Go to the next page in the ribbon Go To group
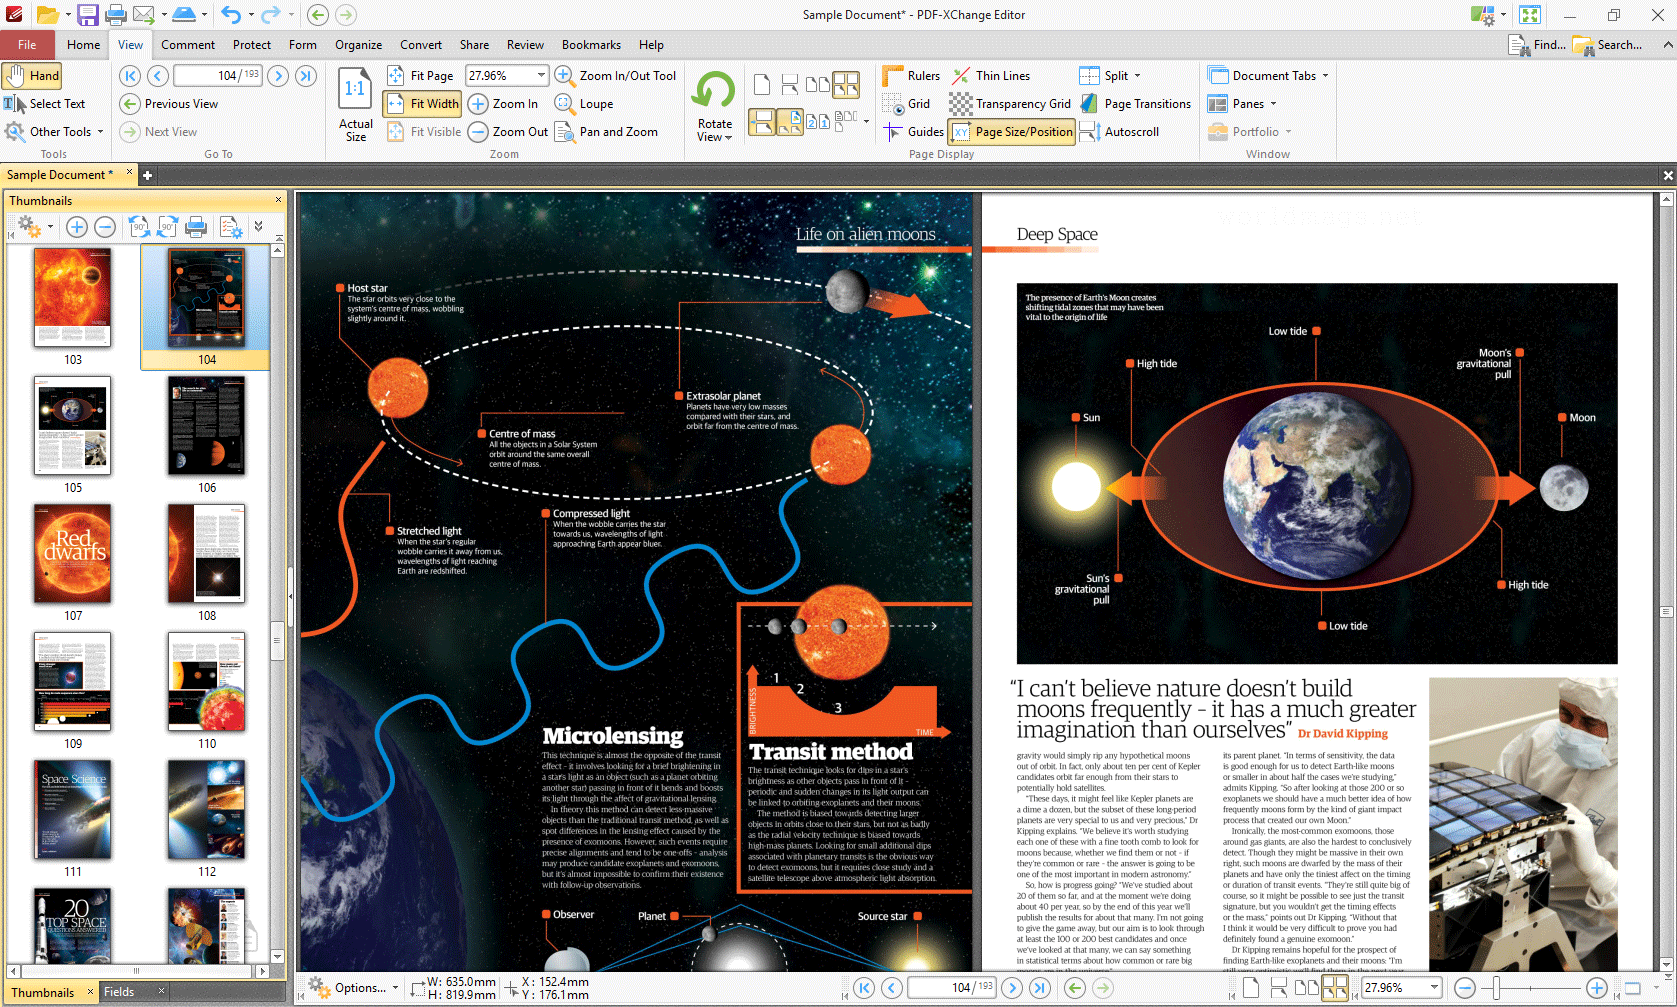Image resolution: width=1677 pixels, height=1007 pixels. (278, 76)
